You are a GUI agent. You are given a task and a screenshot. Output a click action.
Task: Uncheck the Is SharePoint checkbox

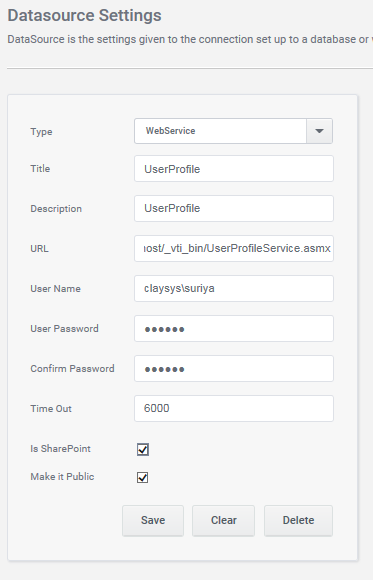click(x=143, y=449)
